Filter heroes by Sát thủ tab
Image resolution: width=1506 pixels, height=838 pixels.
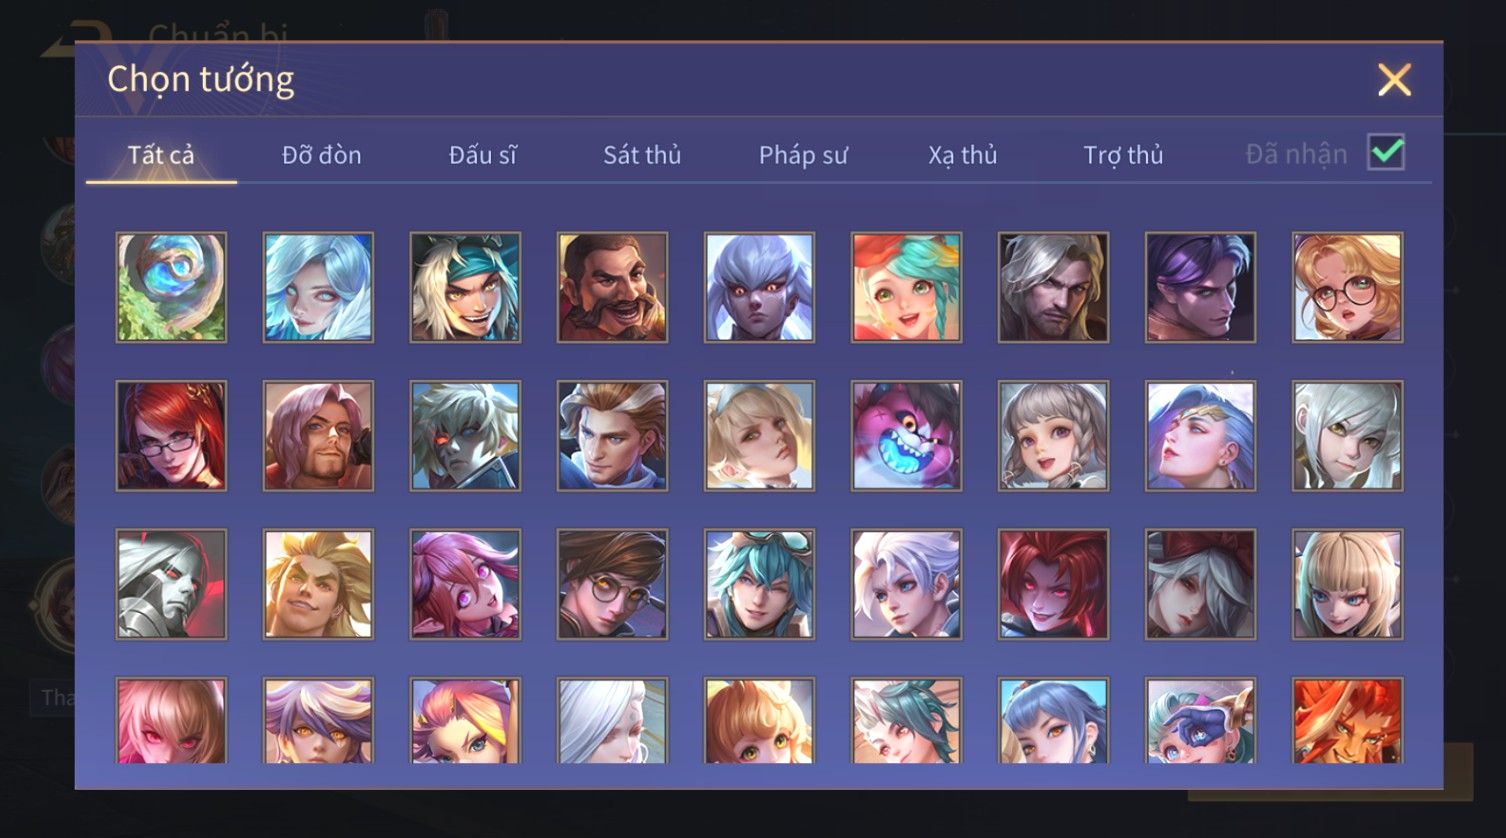[642, 155]
